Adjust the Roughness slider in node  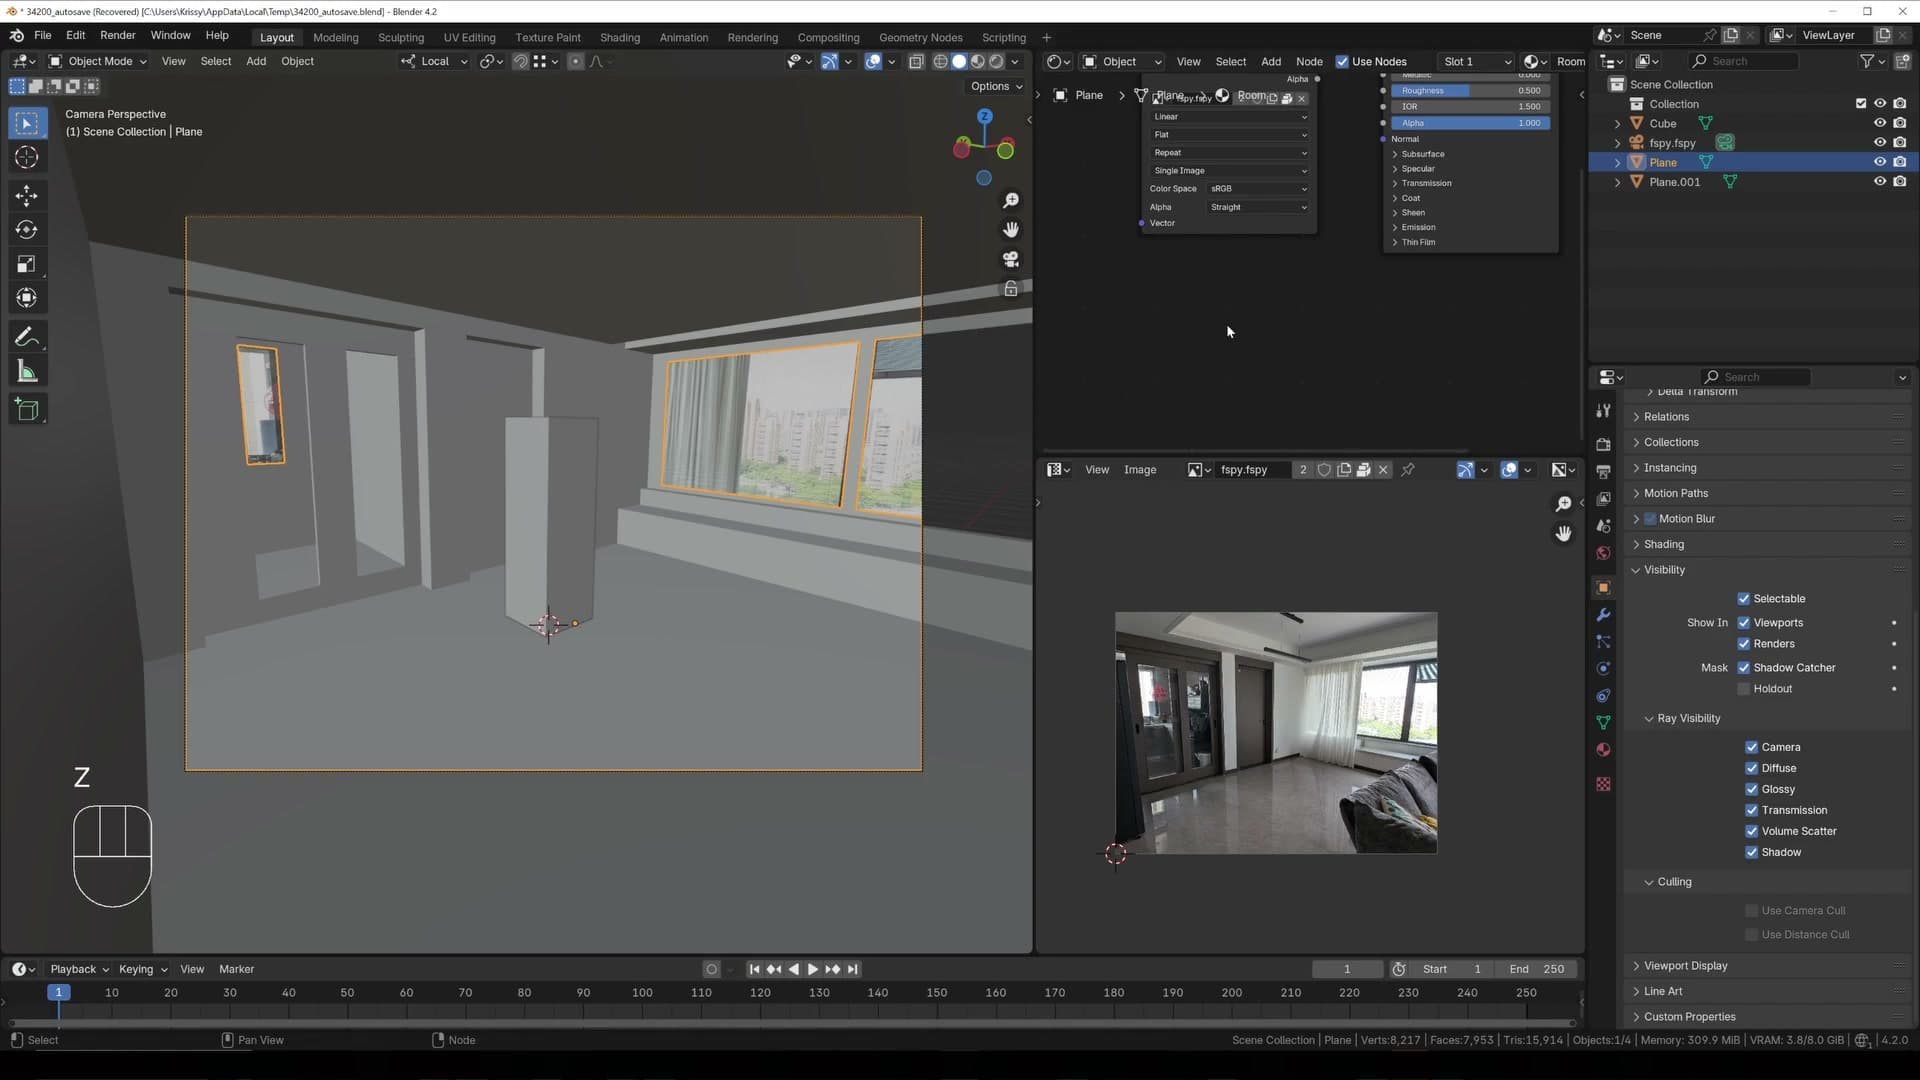pyautogui.click(x=1471, y=91)
